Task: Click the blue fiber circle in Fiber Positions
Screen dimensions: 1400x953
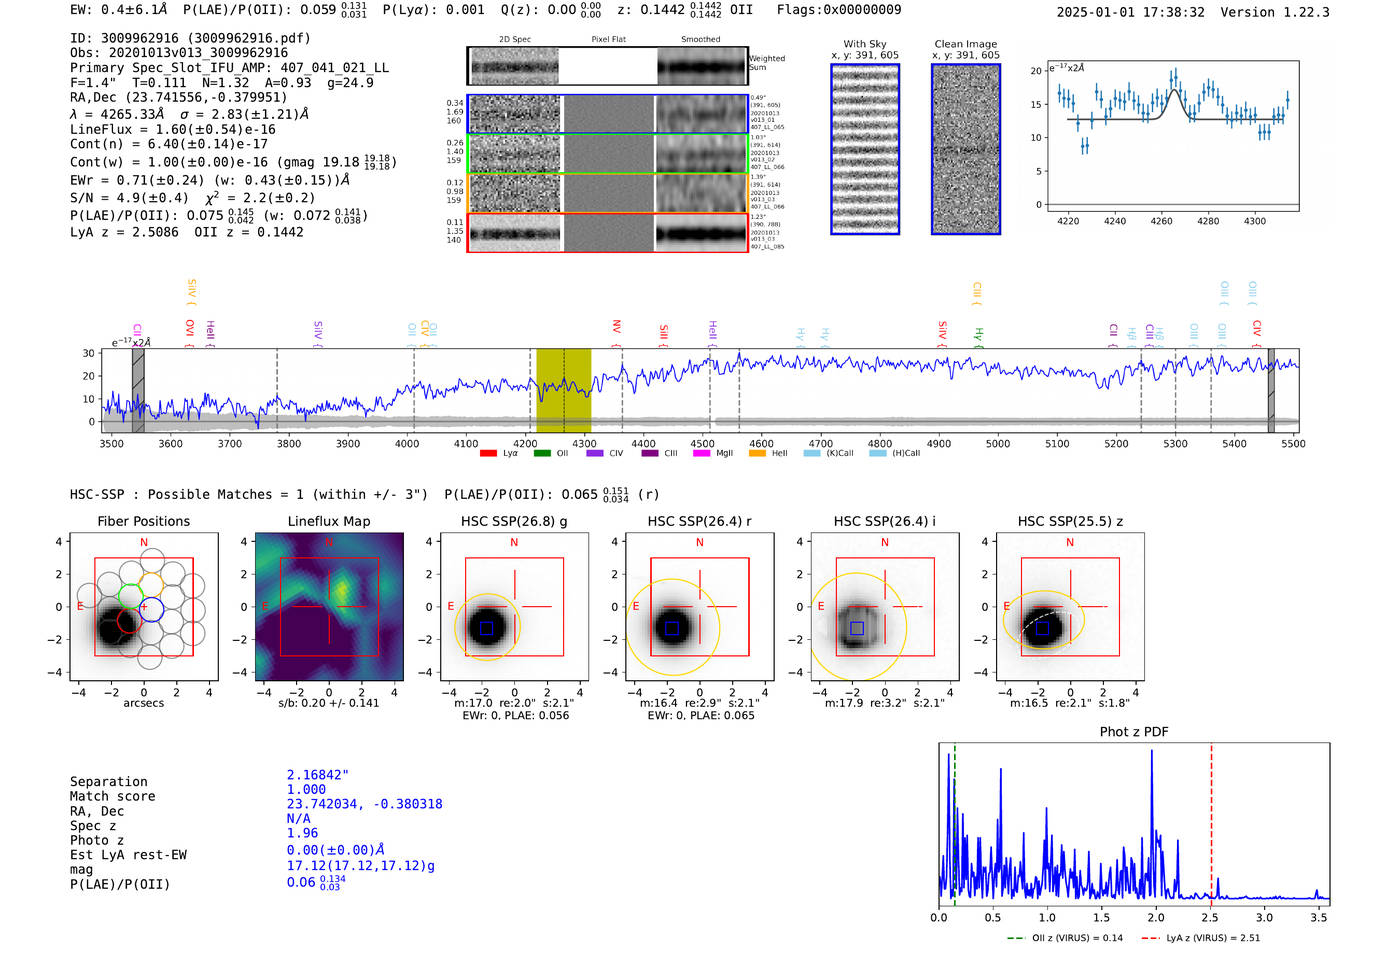Action: pos(151,608)
